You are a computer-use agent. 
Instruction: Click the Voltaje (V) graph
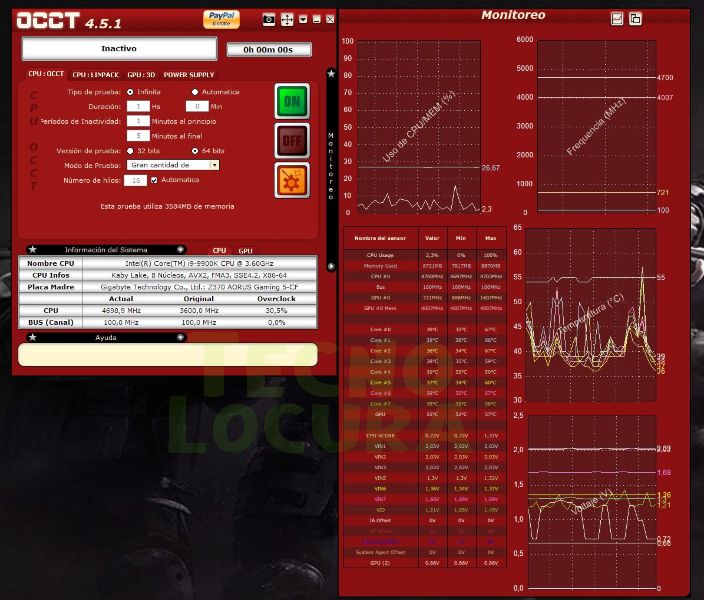tap(592, 503)
